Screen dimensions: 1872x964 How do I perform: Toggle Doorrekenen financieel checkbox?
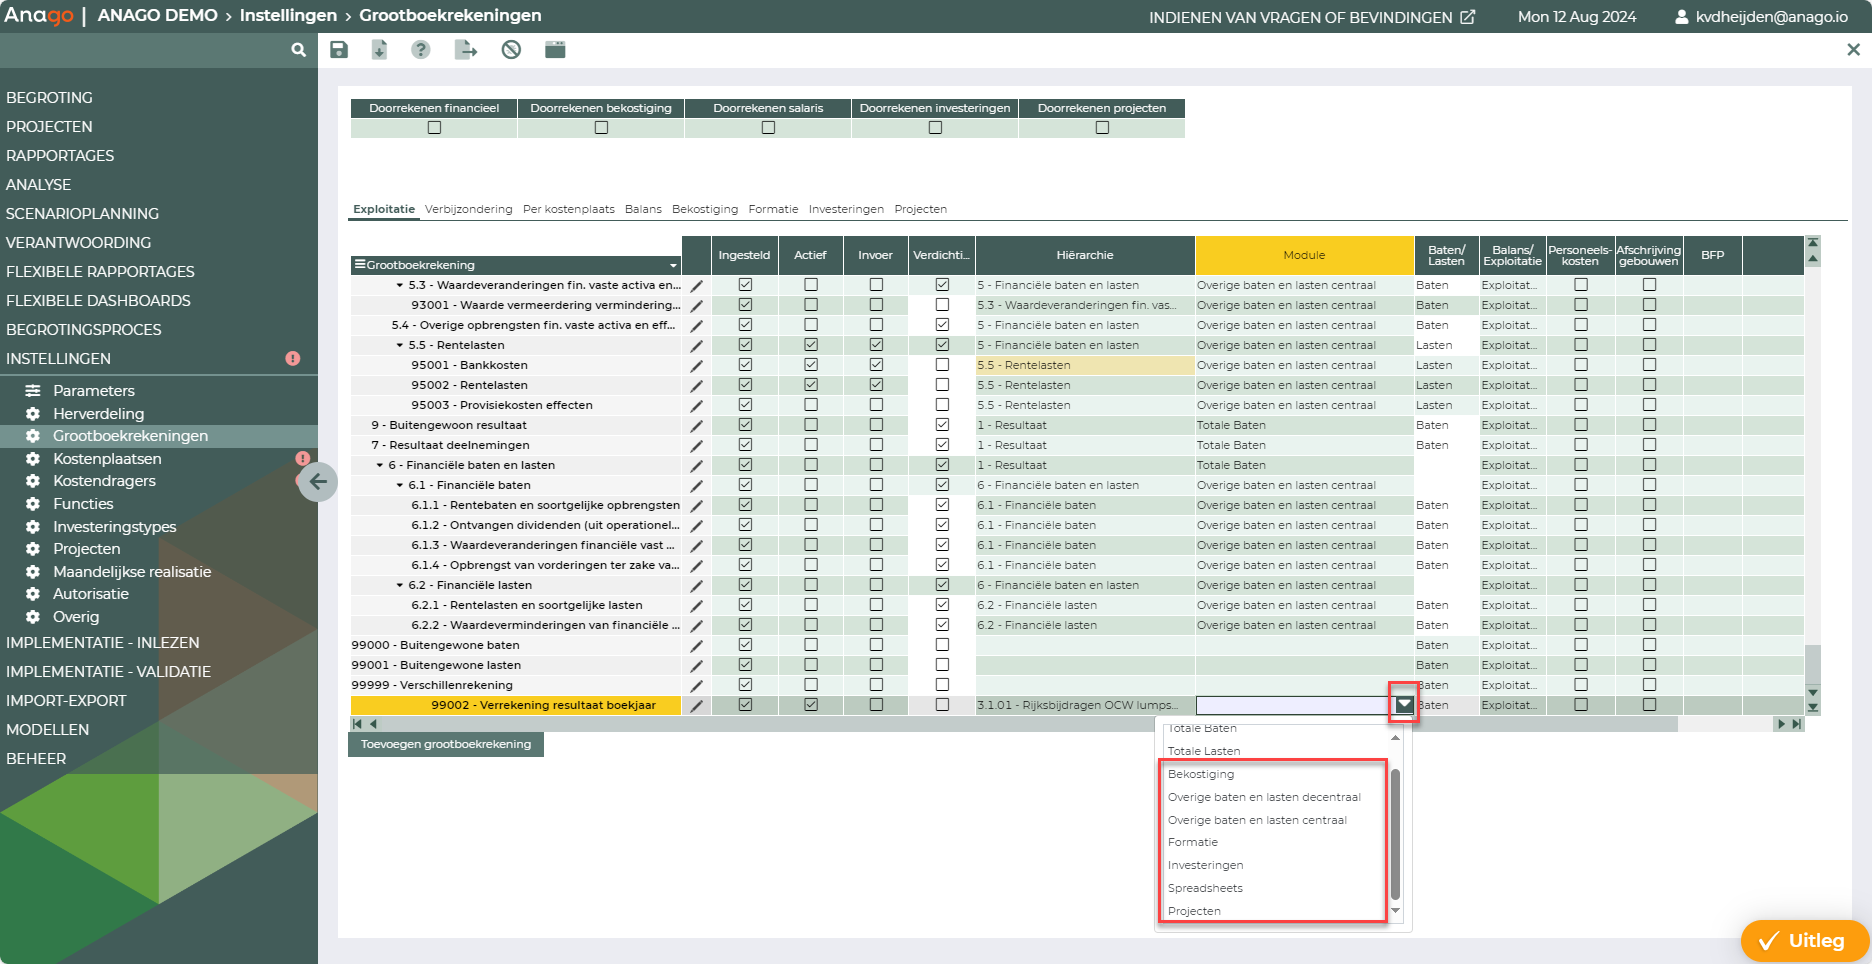click(434, 127)
